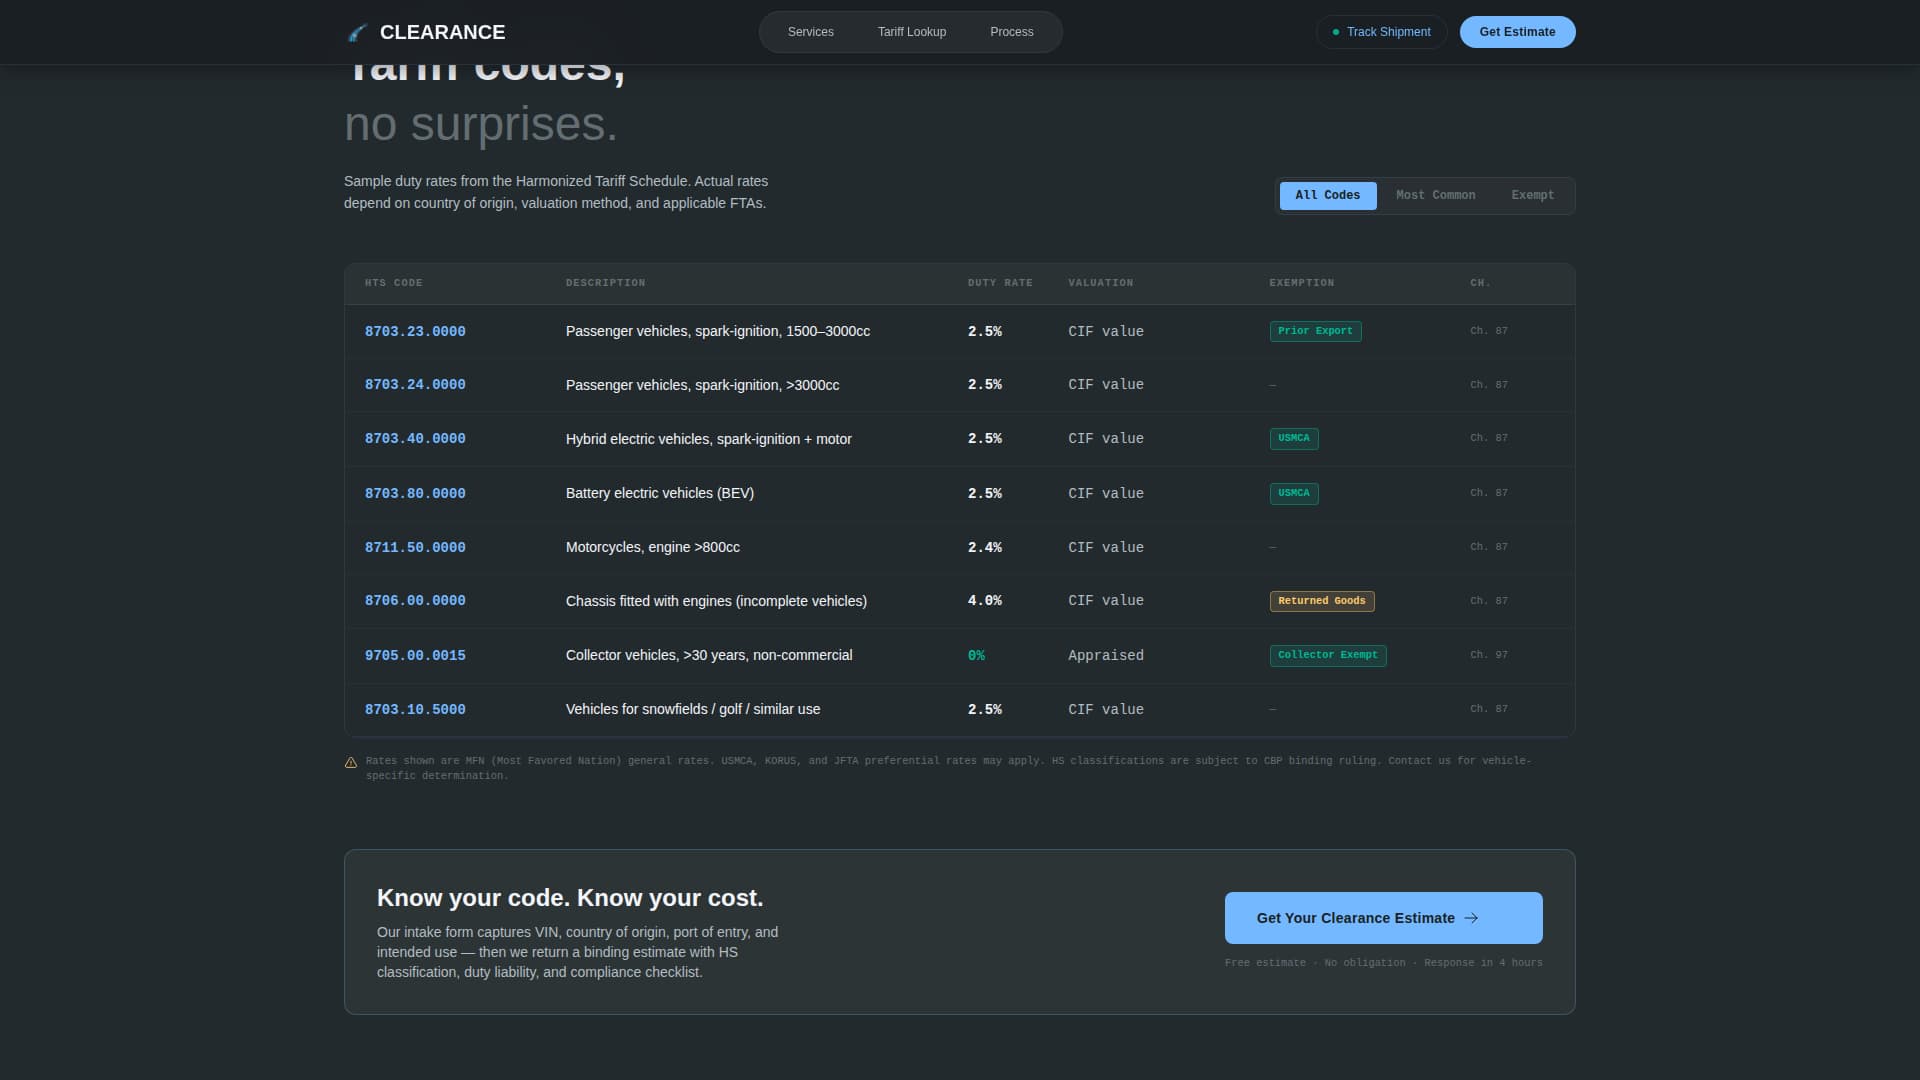1920x1080 pixels.
Task: Open HTS code 8703.40.0000
Action: (415, 439)
